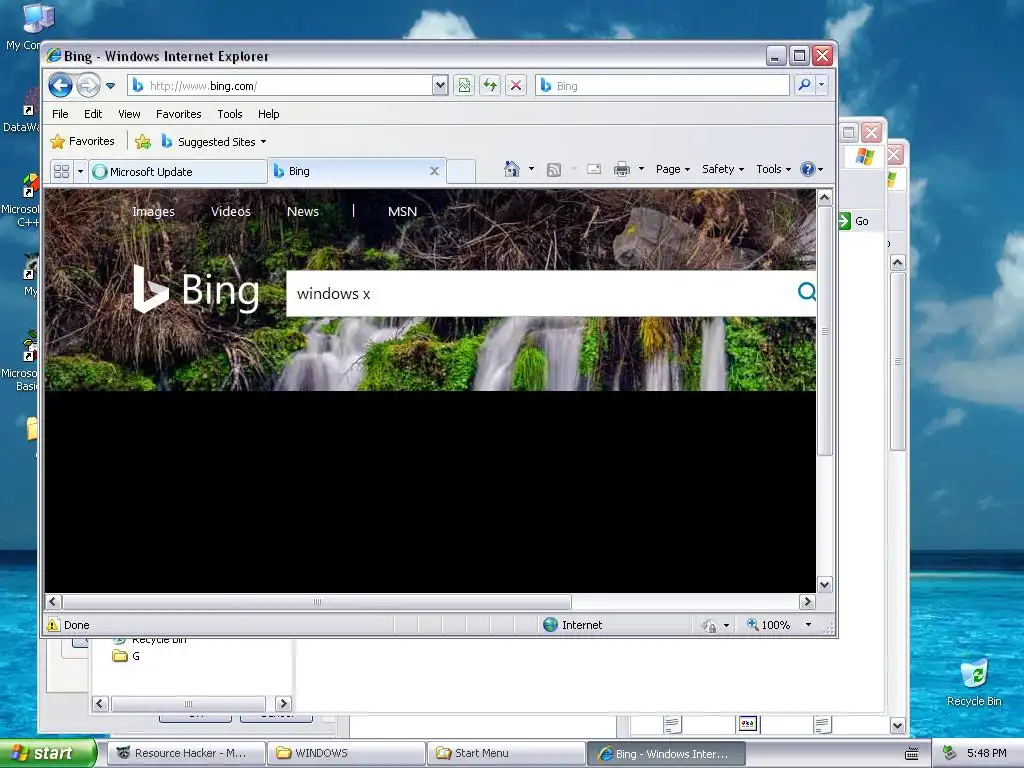Click the vertical scrollbar down arrow
The height and width of the screenshot is (768, 1024).
click(825, 584)
